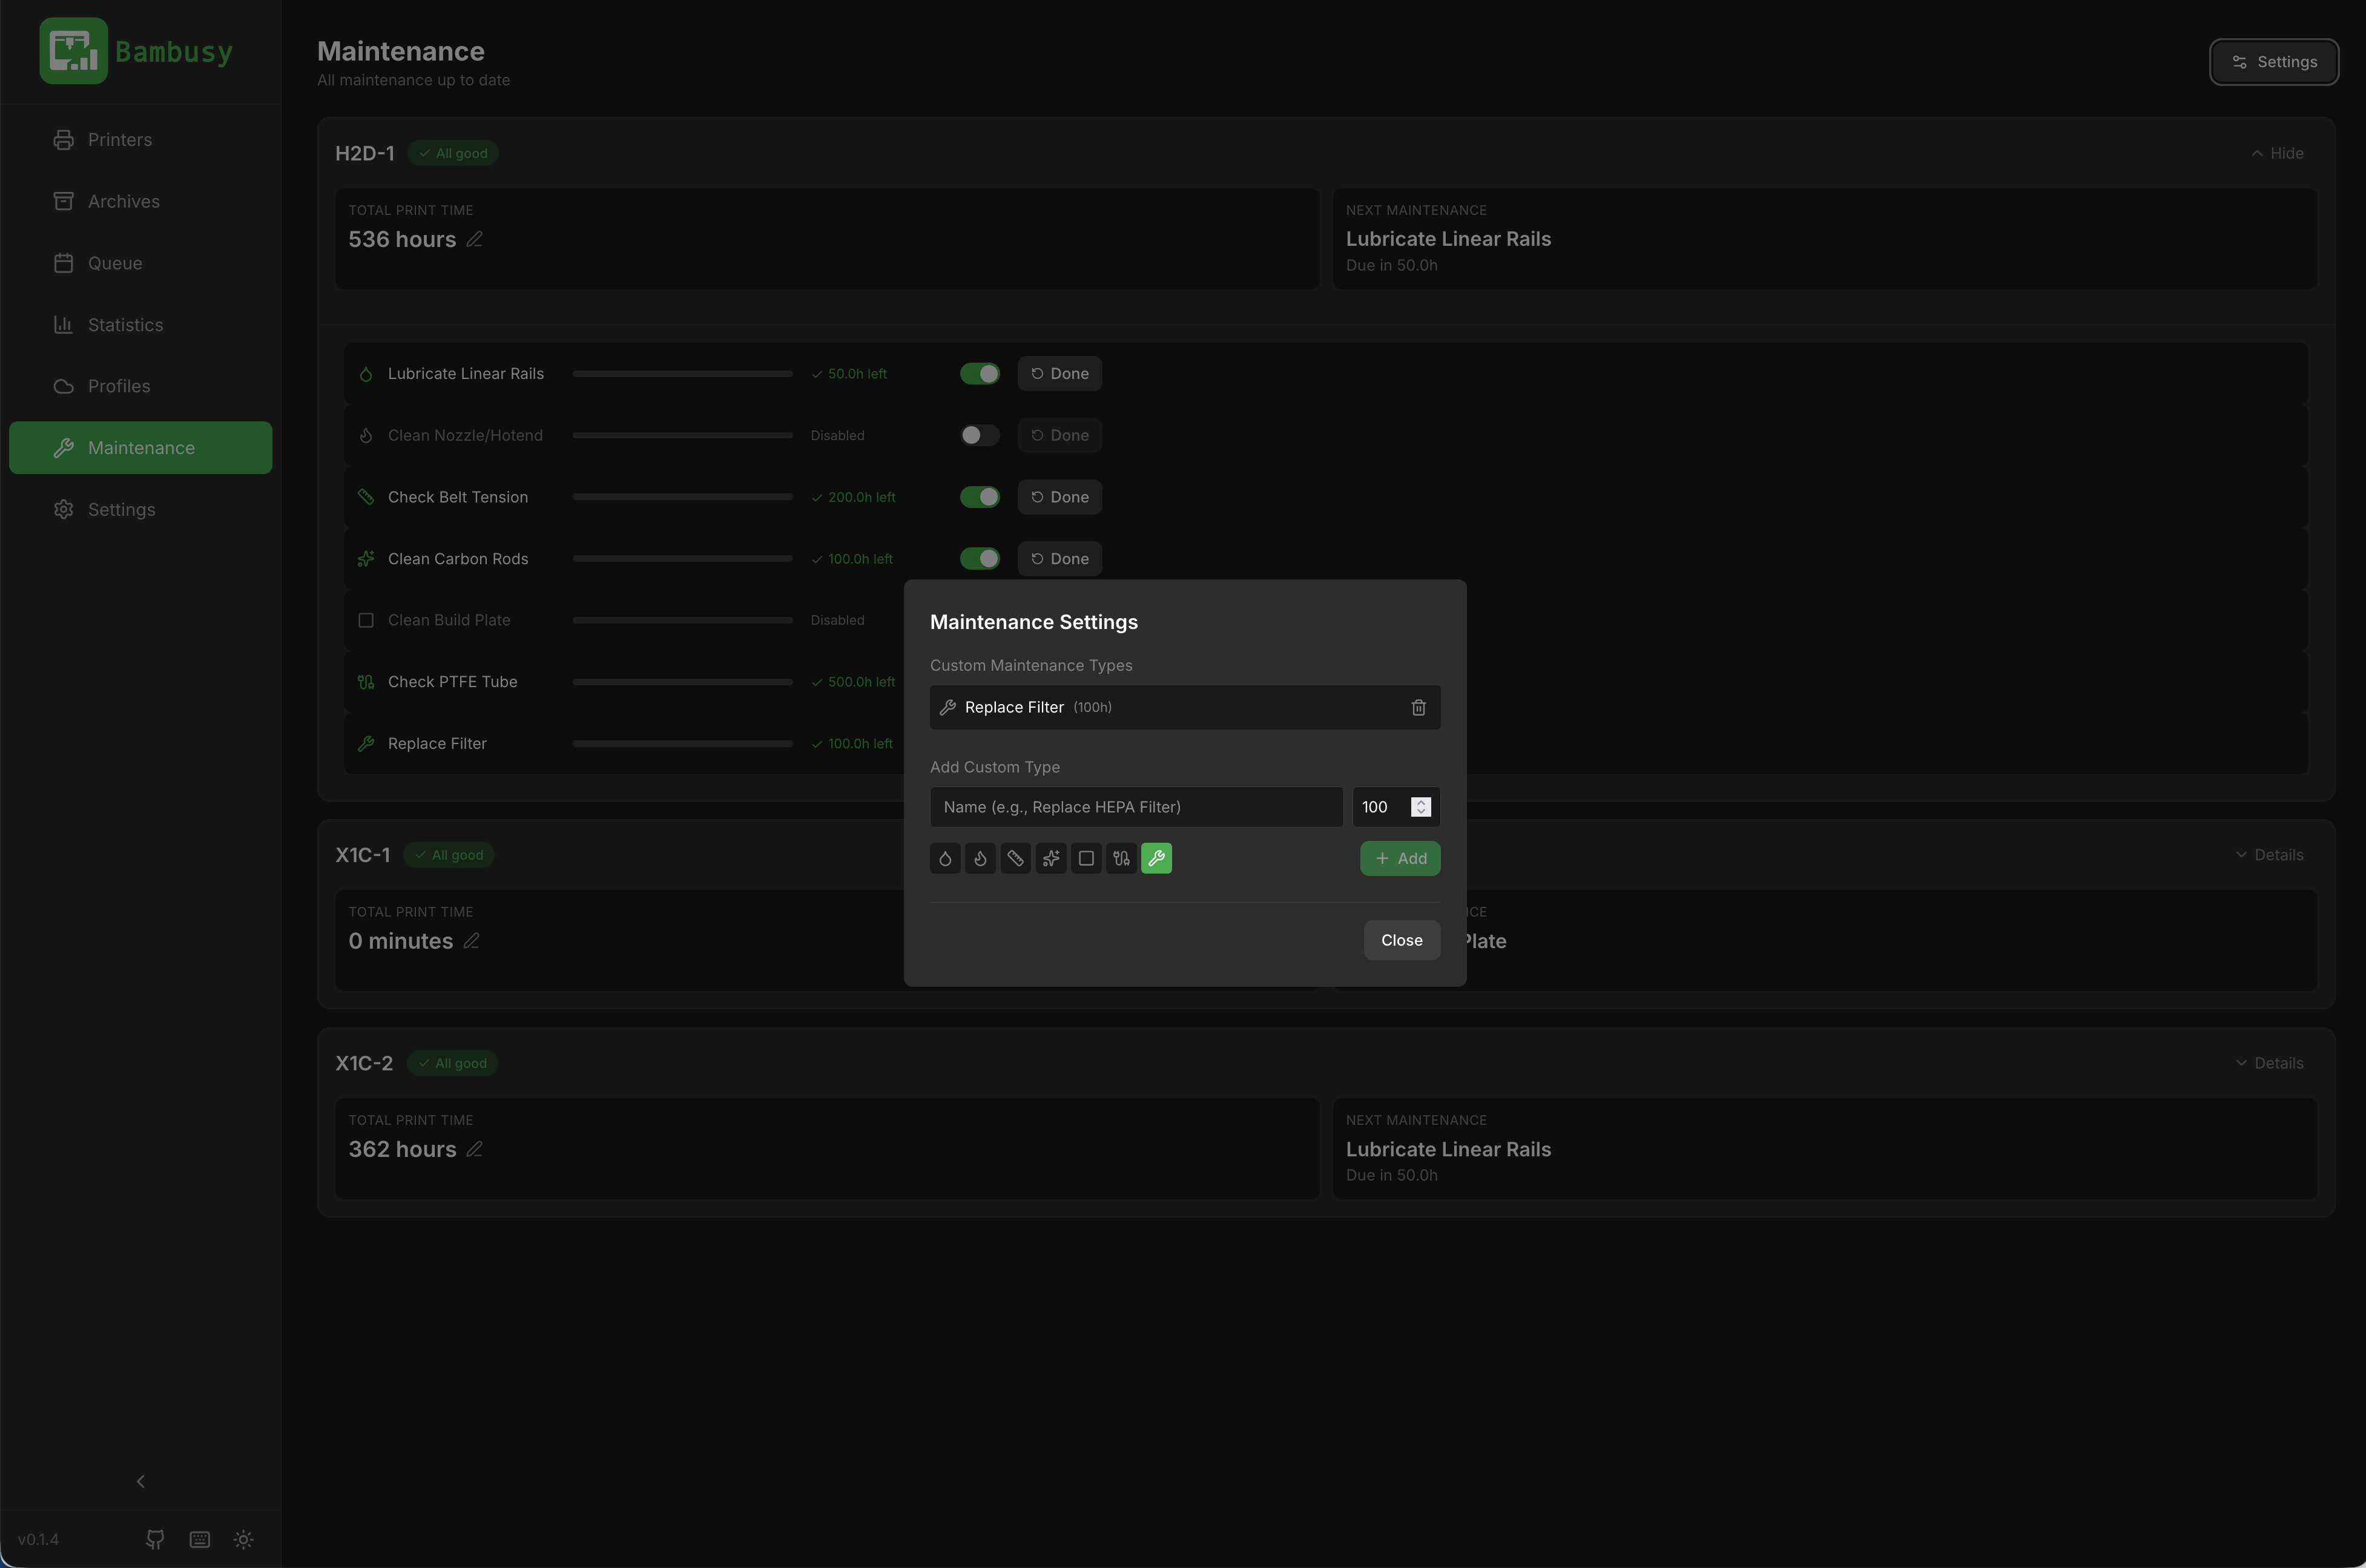Edit the 362 hours print time pencil
The height and width of the screenshot is (1568, 2366).
pos(474,1149)
